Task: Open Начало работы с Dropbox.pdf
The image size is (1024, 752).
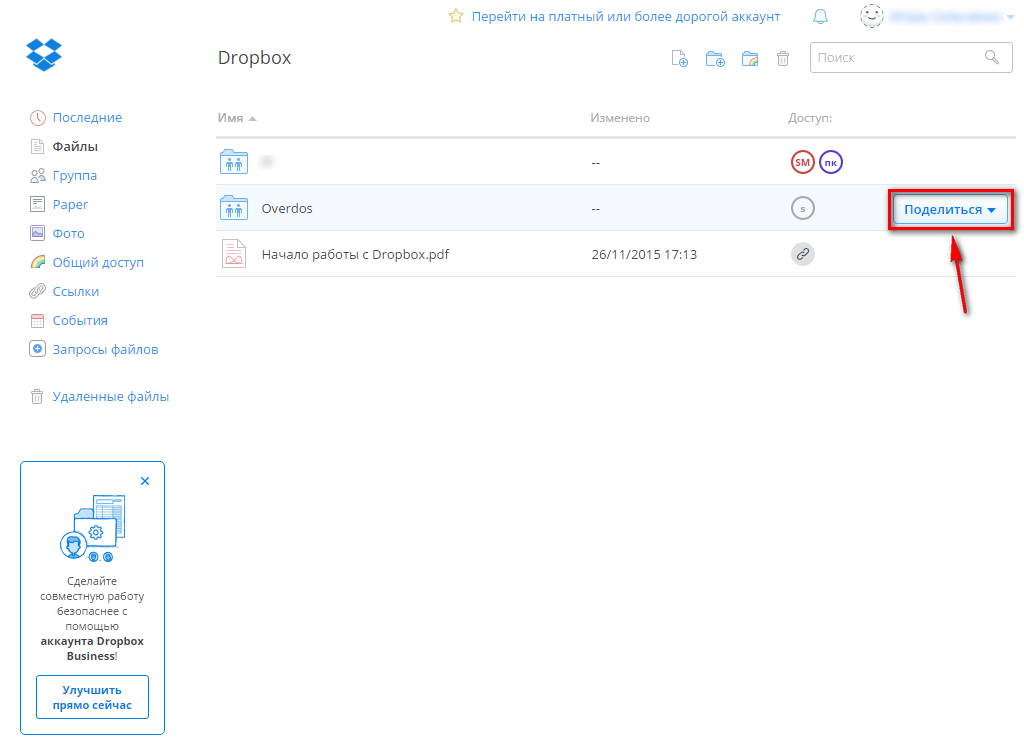Action: pyautogui.click(x=355, y=255)
